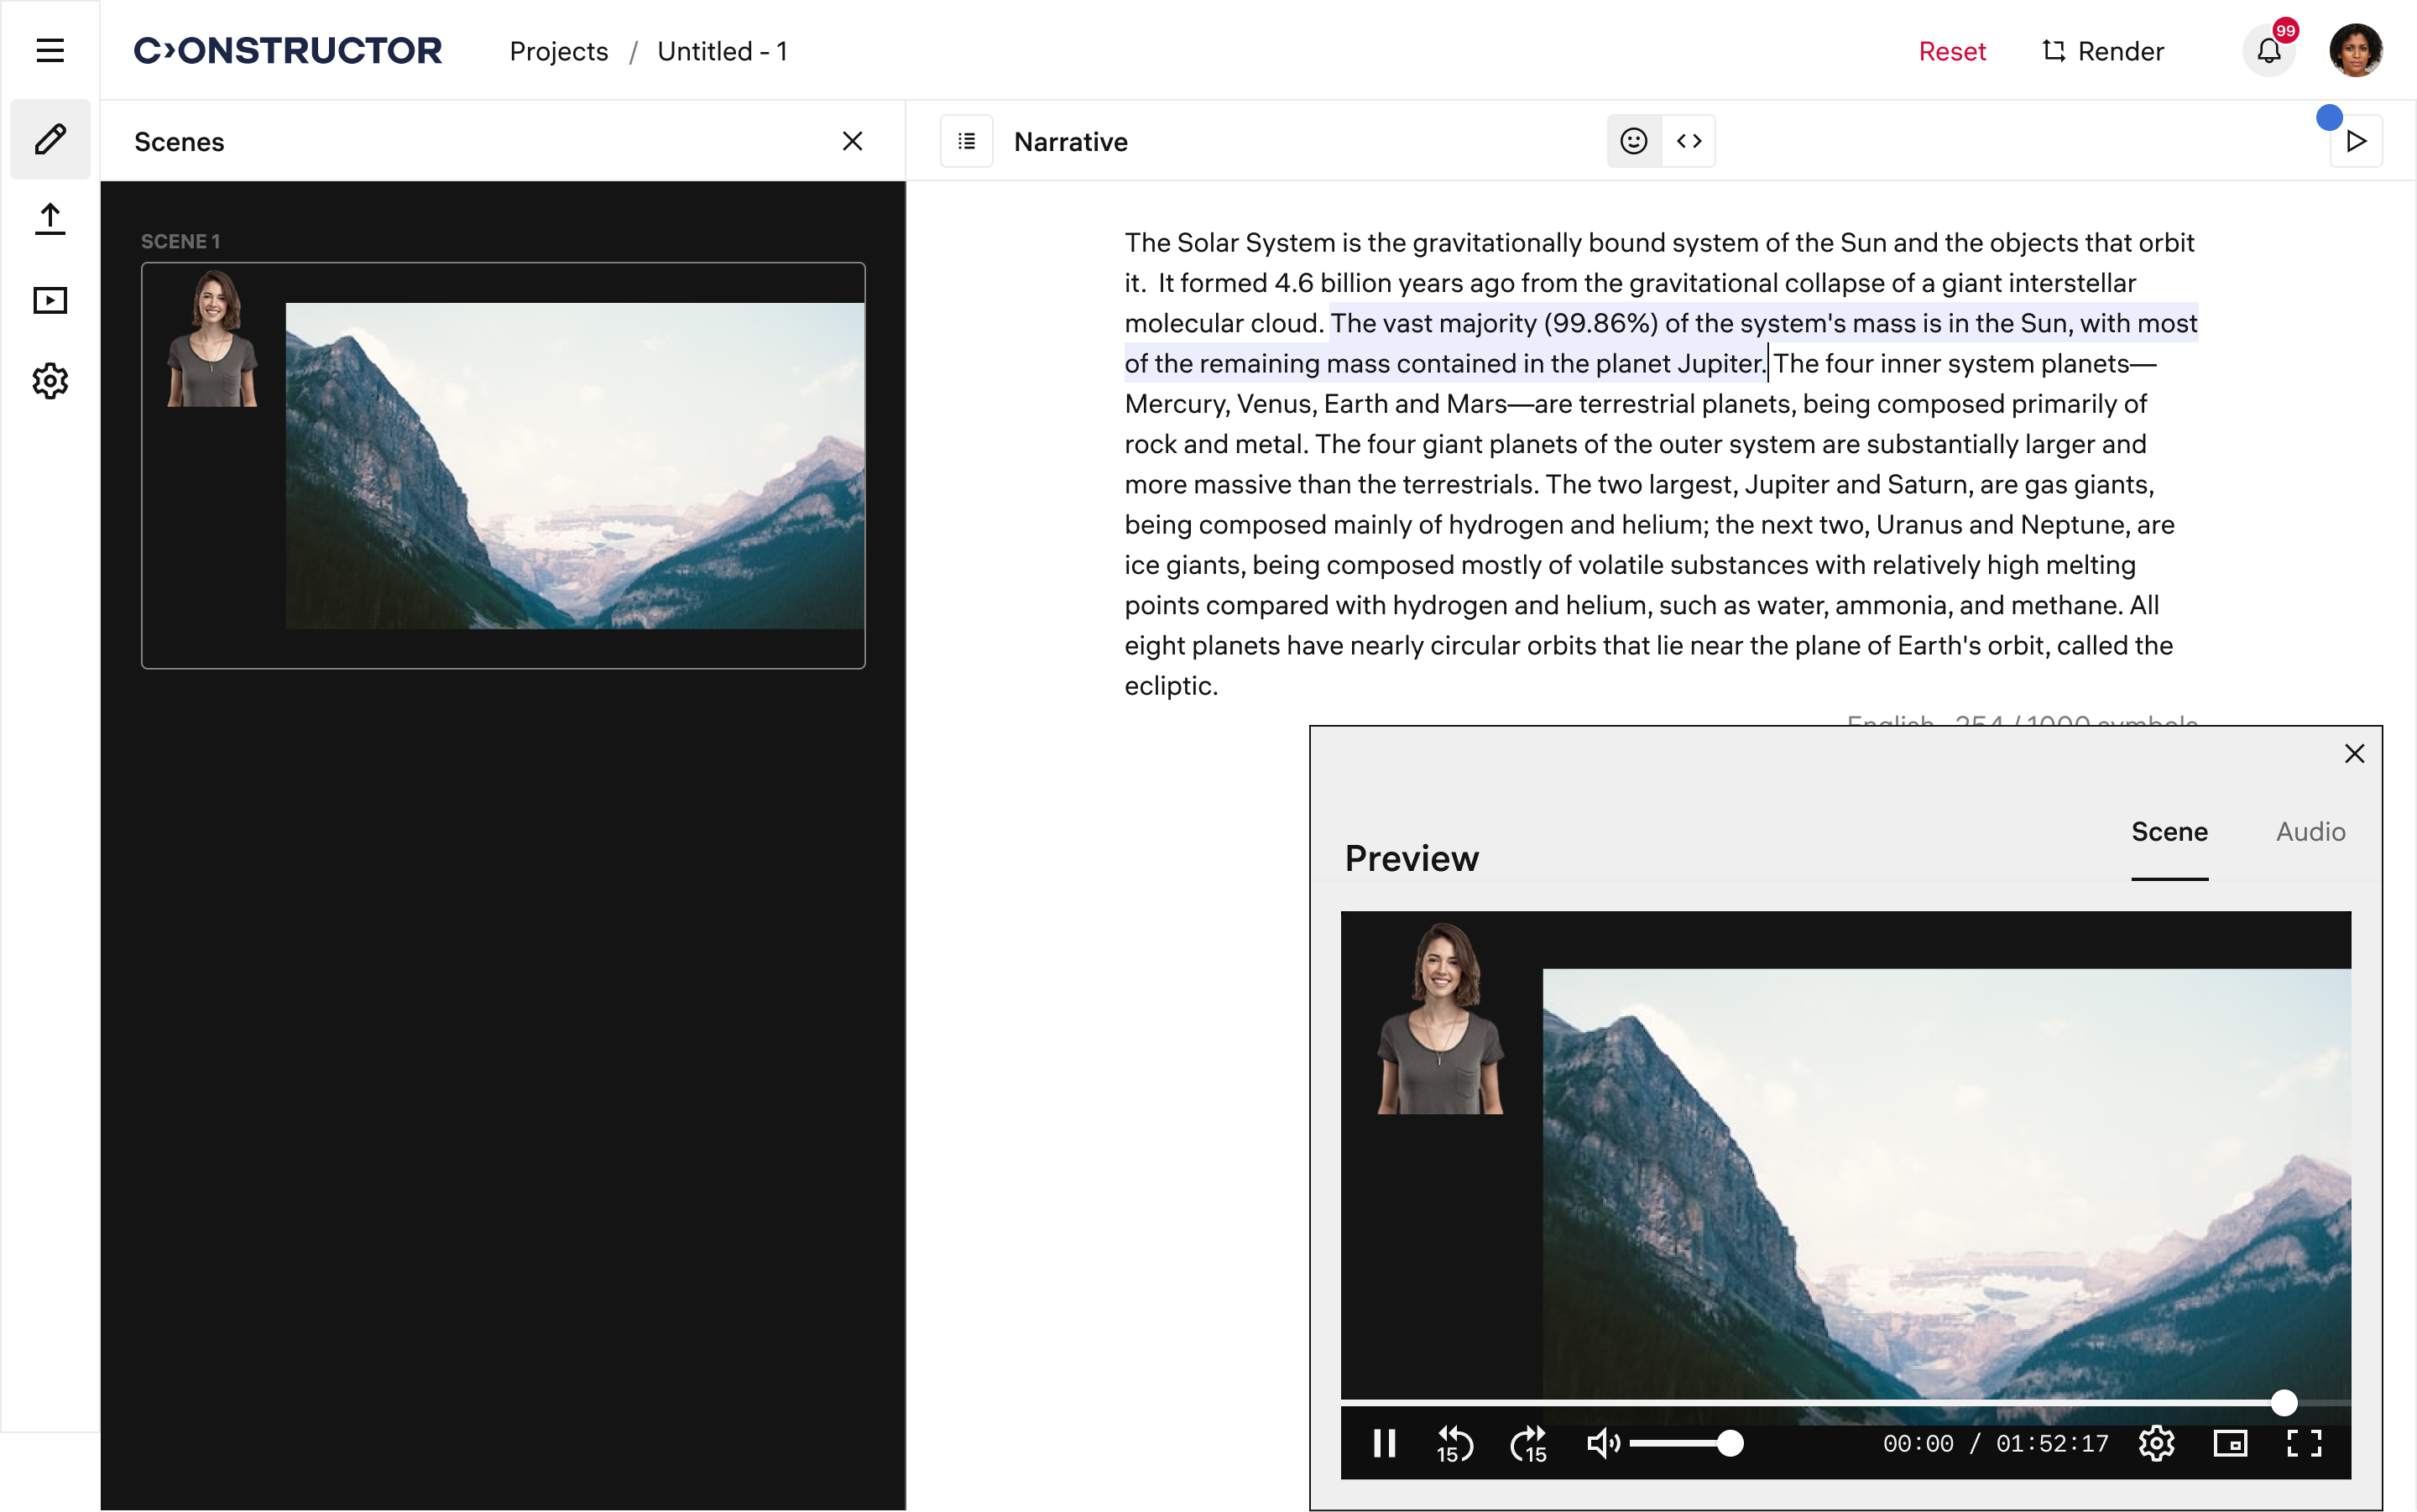Rewind the preview 15 seconds
This screenshot has height=1512, width=2417.
tap(1454, 1443)
